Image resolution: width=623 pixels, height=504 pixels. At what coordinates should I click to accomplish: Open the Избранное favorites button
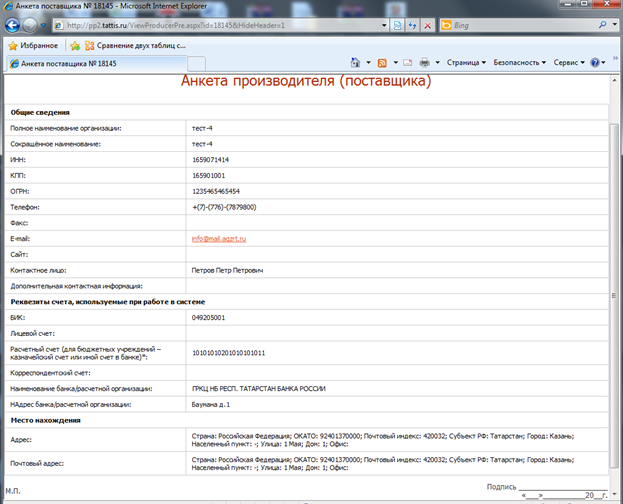click(x=33, y=46)
